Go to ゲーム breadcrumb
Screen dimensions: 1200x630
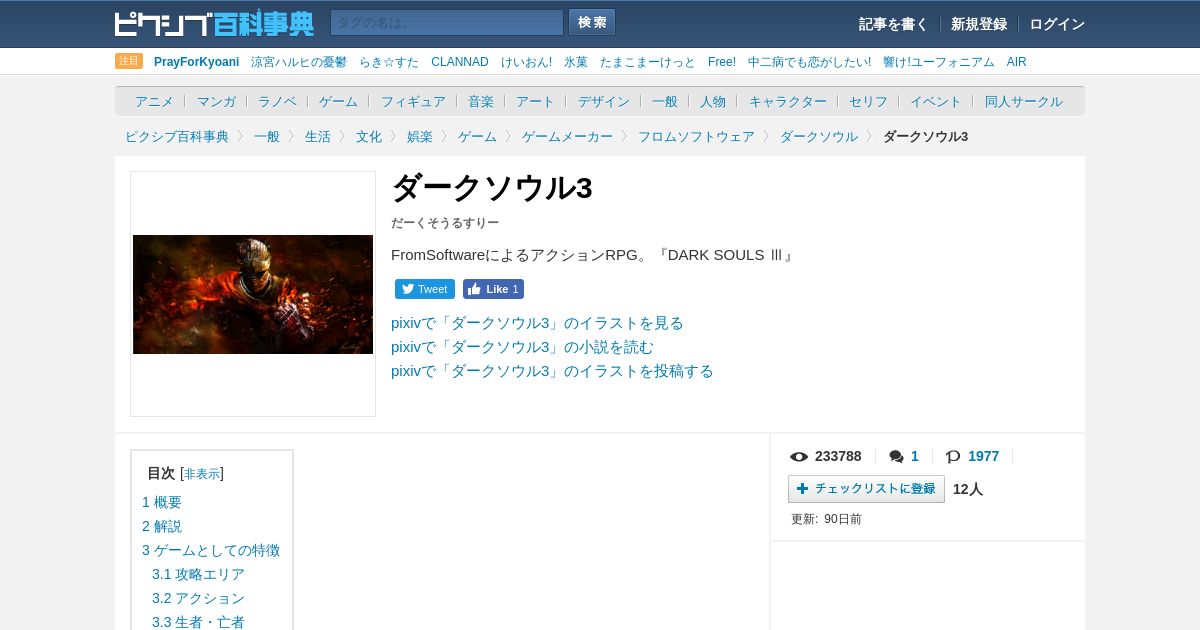tap(477, 136)
